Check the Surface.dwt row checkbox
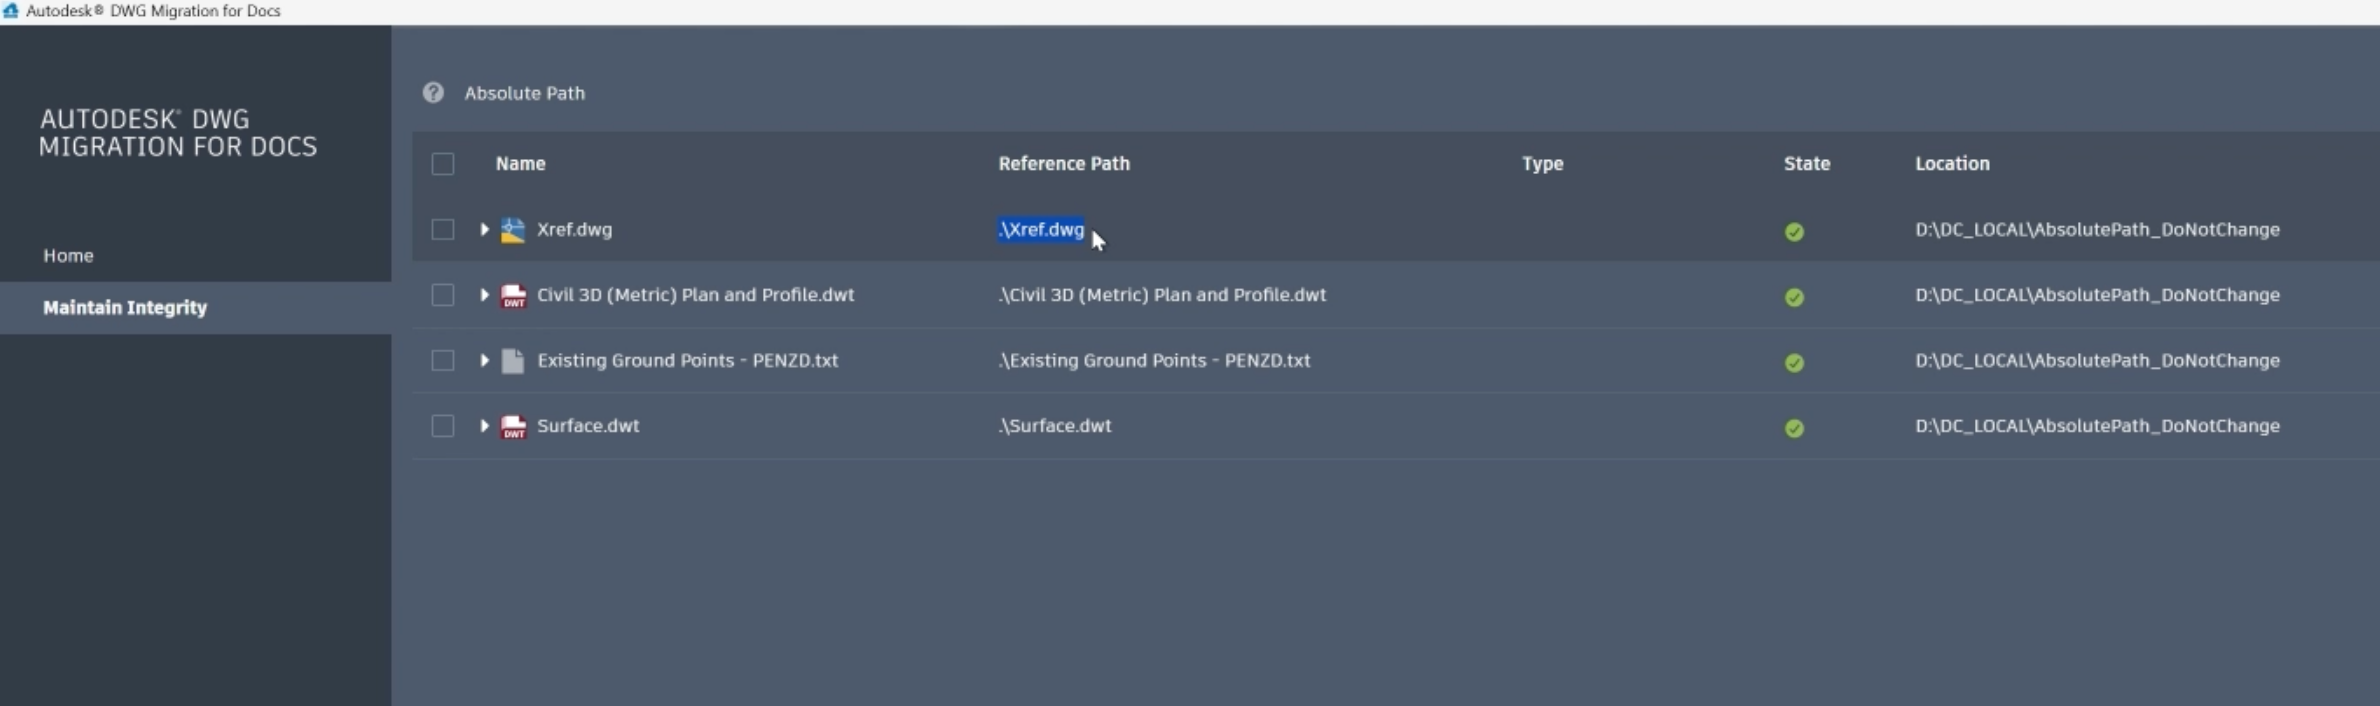 [x=443, y=426]
